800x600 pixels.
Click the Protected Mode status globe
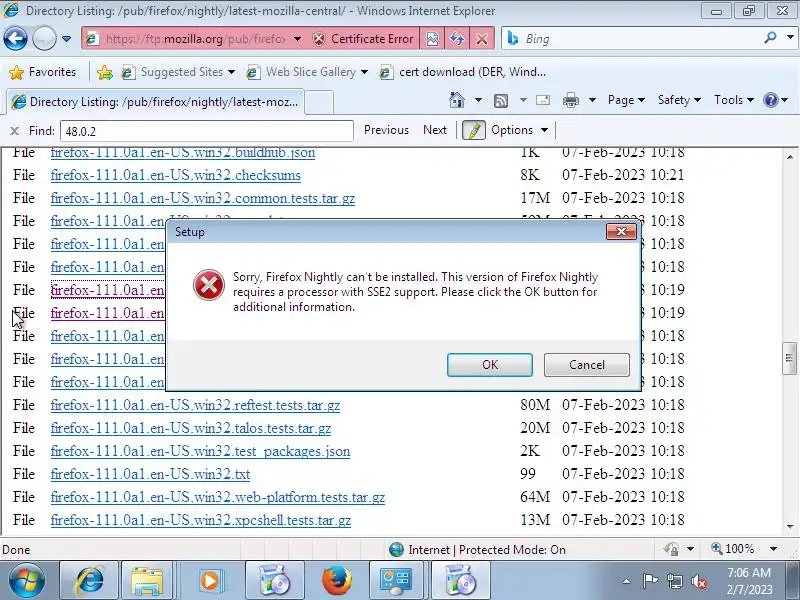396,549
